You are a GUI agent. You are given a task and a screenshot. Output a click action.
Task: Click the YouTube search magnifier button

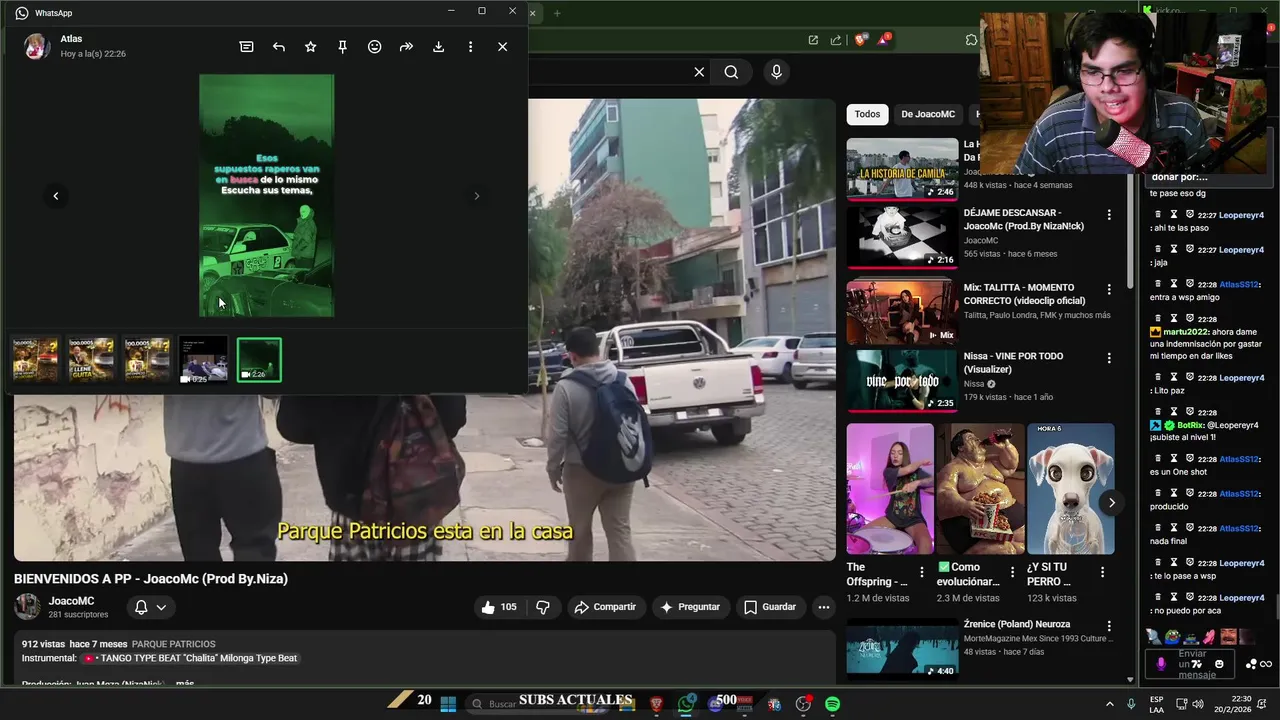[x=731, y=72]
